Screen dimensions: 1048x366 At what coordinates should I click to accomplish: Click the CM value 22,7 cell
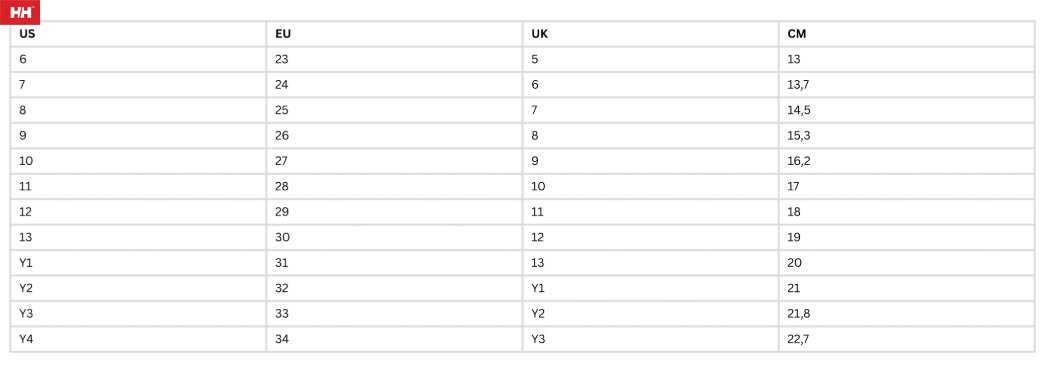[907, 339]
